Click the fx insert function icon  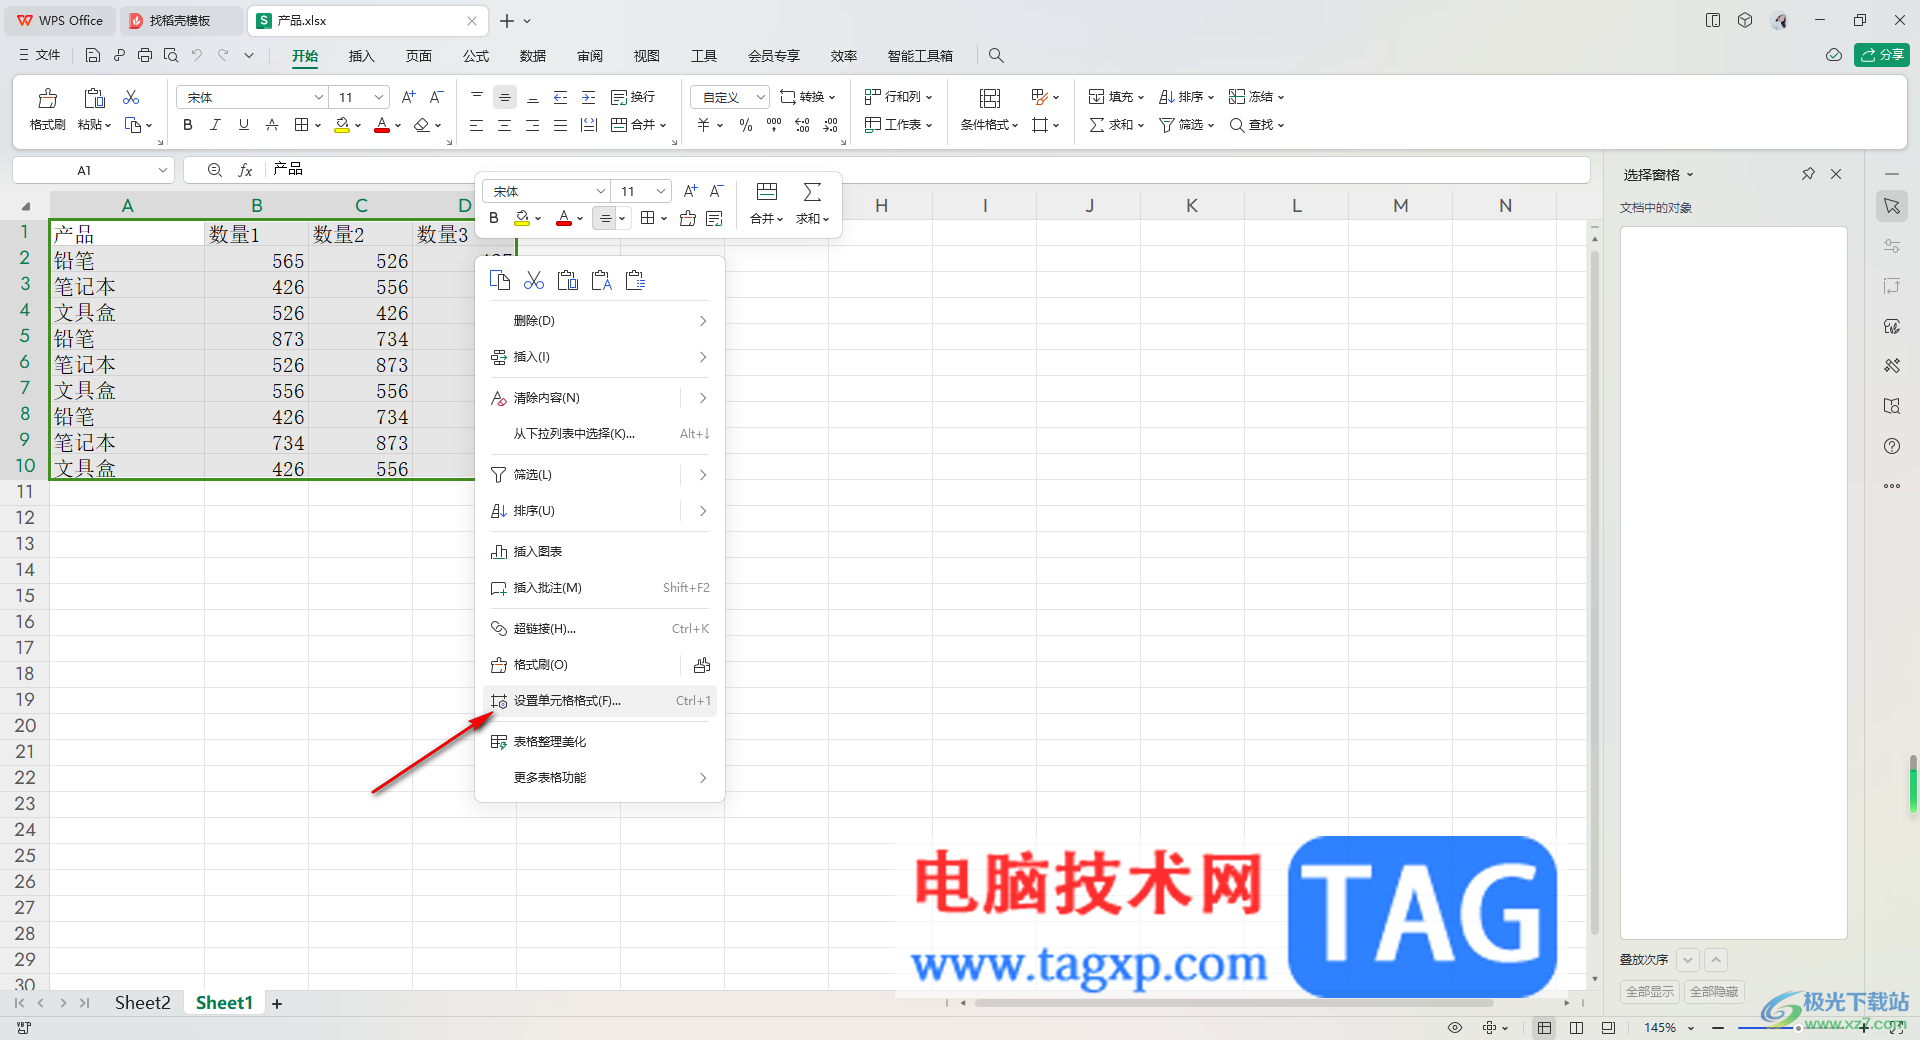coord(245,170)
